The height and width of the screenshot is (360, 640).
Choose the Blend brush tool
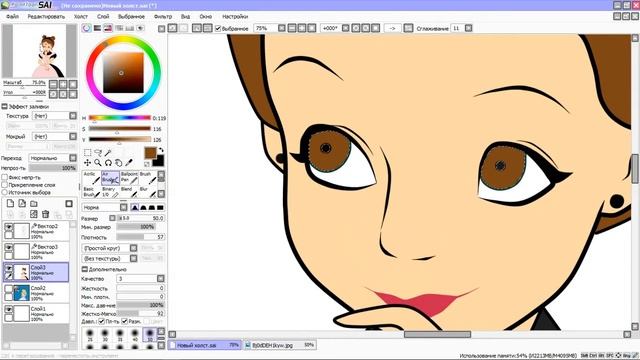129,192
